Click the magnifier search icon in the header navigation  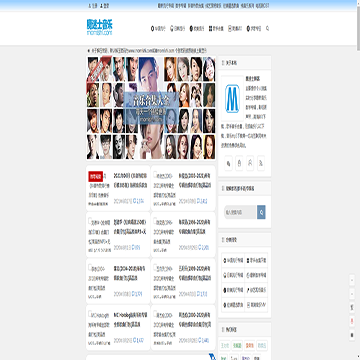267,29
